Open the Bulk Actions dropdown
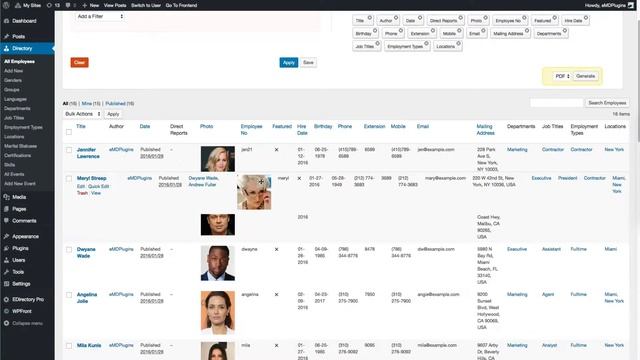640x360 pixels. tap(83, 114)
